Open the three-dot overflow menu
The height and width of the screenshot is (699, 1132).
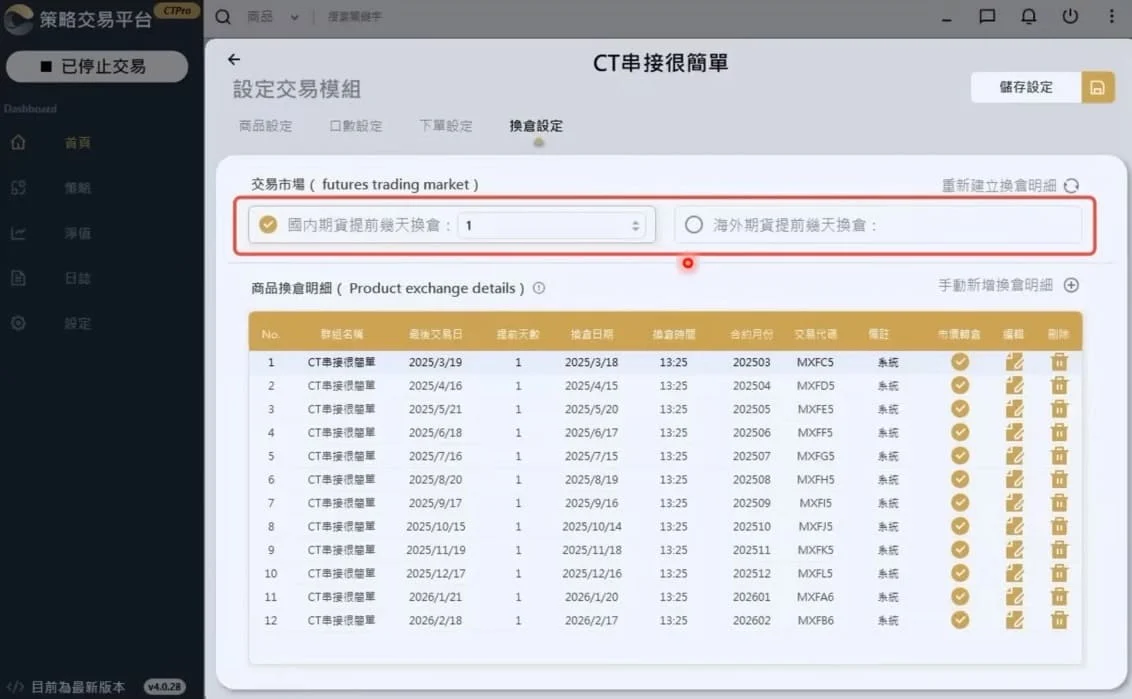1111,16
